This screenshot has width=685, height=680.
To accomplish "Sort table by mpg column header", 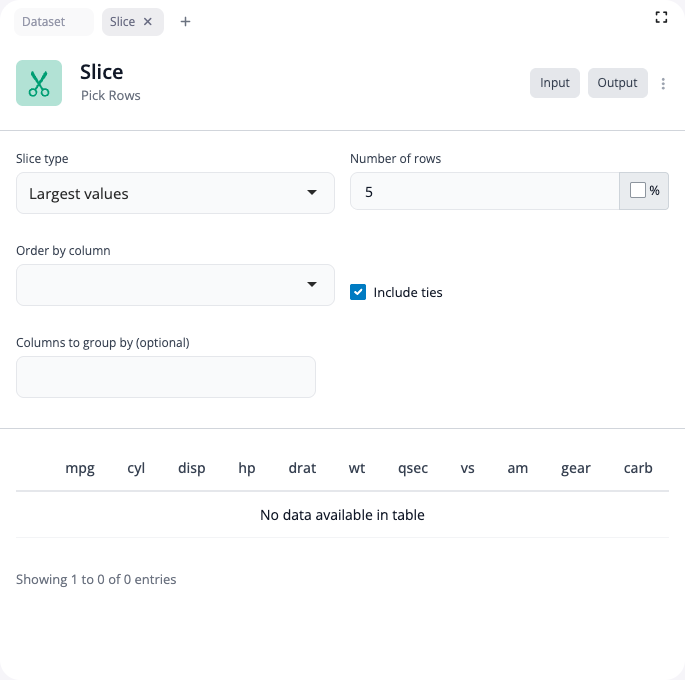I will (x=80, y=468).
